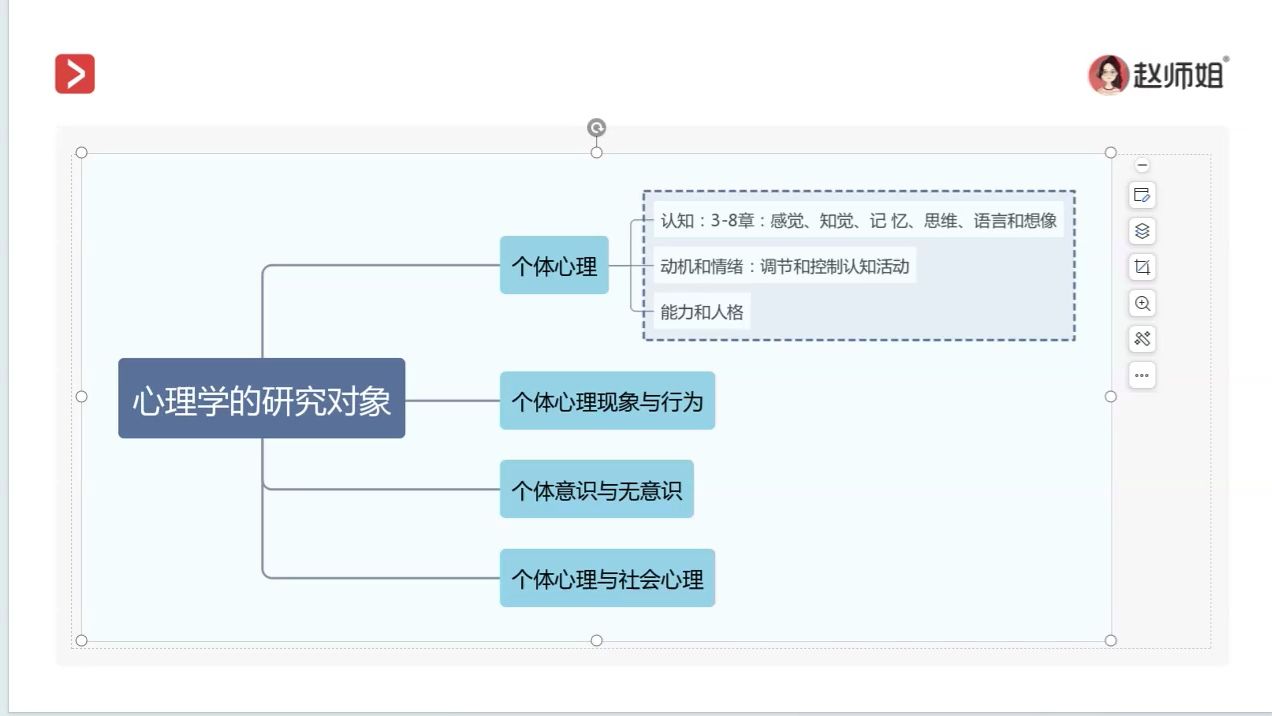Select the top-center resize handle
Screen dimensions: 1272x716
tap(597, 153)
